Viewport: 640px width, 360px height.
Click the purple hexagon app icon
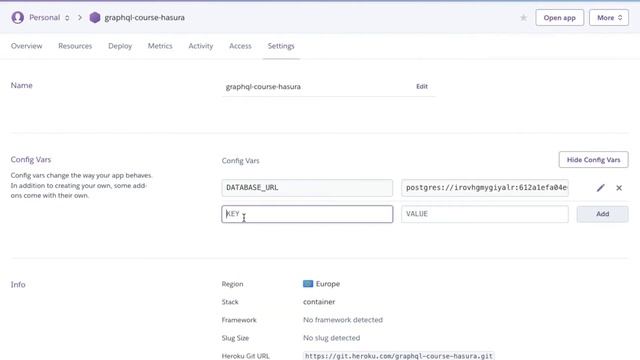click(95, 18)
